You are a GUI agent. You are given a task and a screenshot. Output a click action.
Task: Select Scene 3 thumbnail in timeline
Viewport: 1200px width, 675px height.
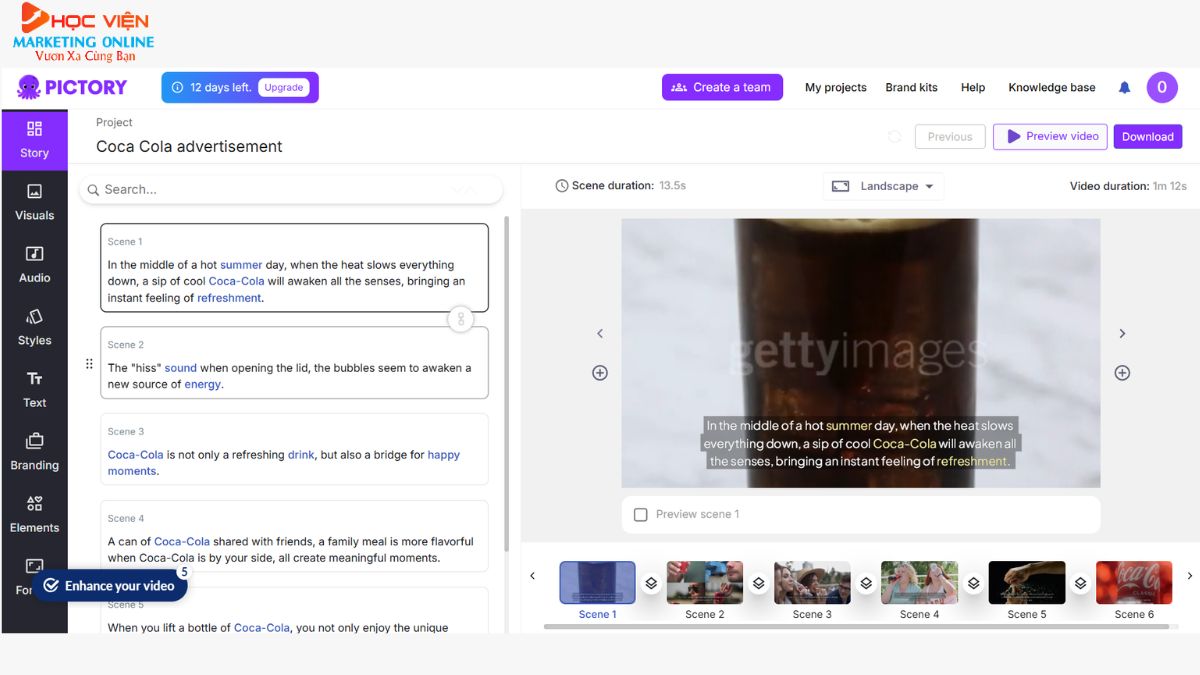click(x=812, y=583)
